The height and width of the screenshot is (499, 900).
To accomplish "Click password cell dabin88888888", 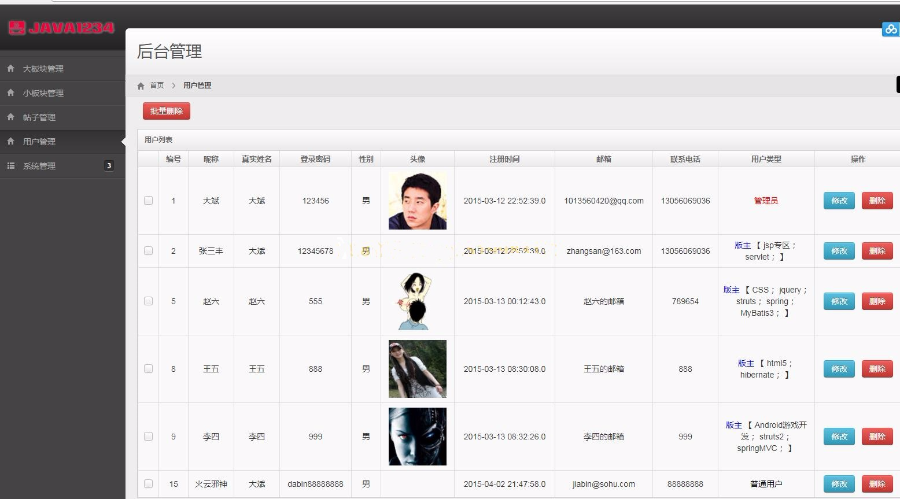I will 315,484.
